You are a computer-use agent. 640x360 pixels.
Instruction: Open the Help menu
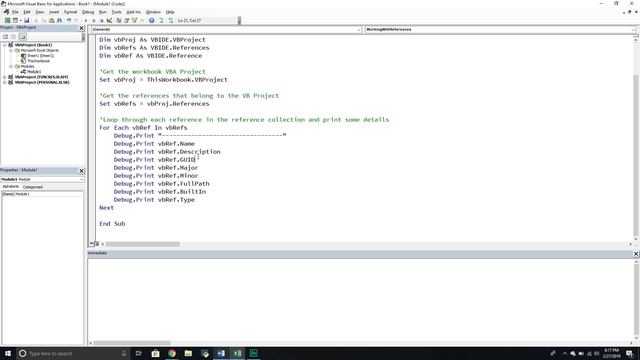170,12
